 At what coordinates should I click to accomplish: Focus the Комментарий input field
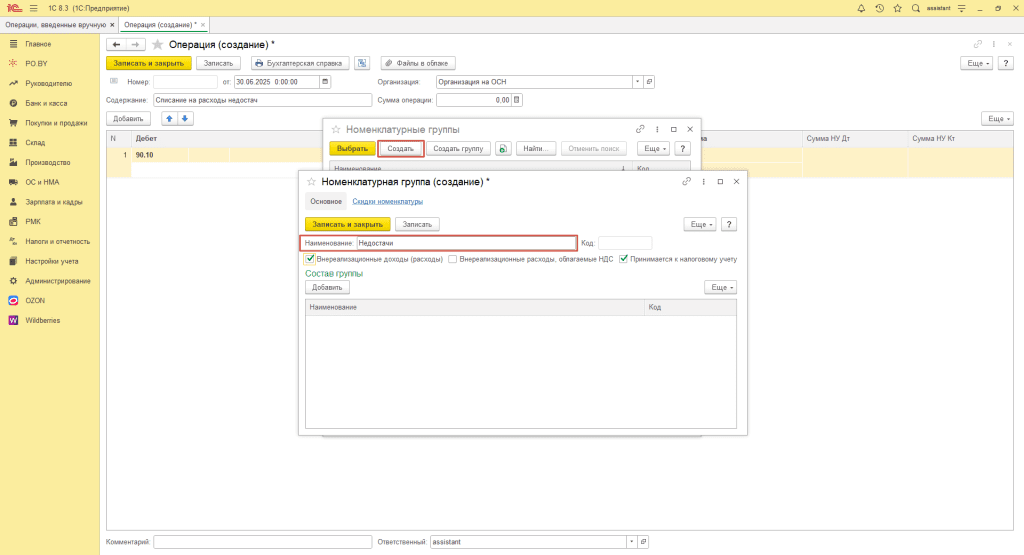coord(263,541)
